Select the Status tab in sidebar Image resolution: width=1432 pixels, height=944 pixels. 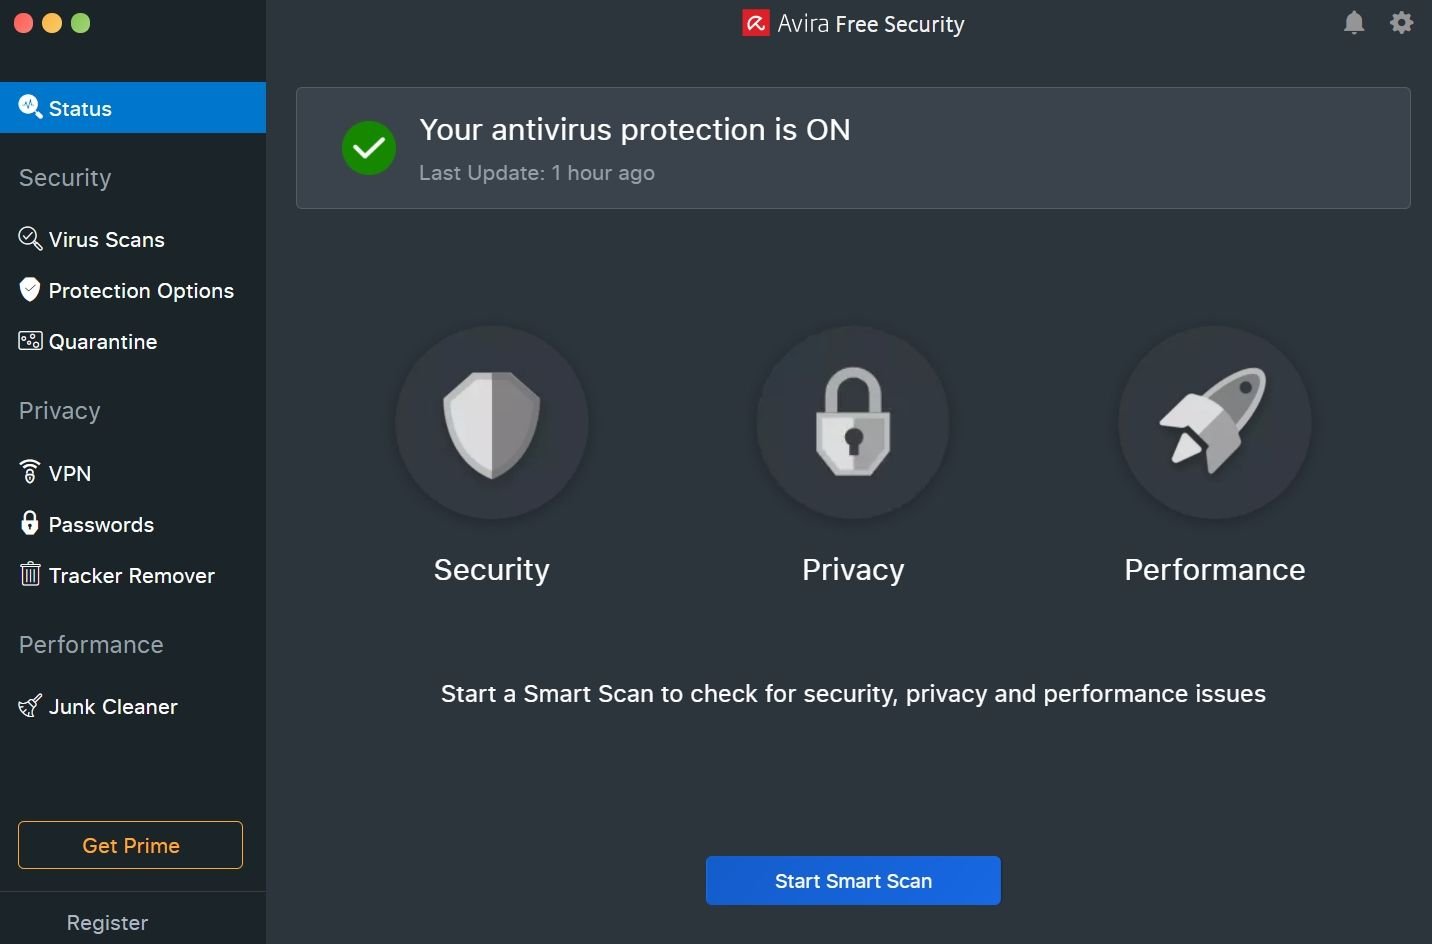pos(133,108)
